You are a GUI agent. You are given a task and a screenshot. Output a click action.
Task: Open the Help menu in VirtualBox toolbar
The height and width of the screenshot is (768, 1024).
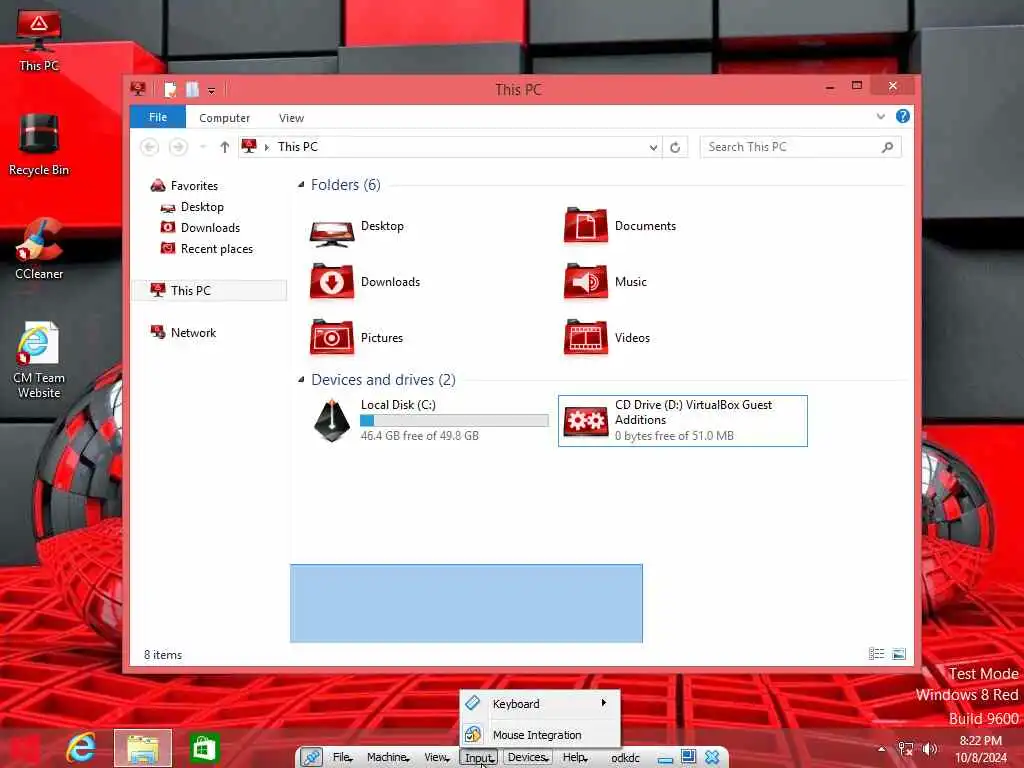(x=575, y=758)
